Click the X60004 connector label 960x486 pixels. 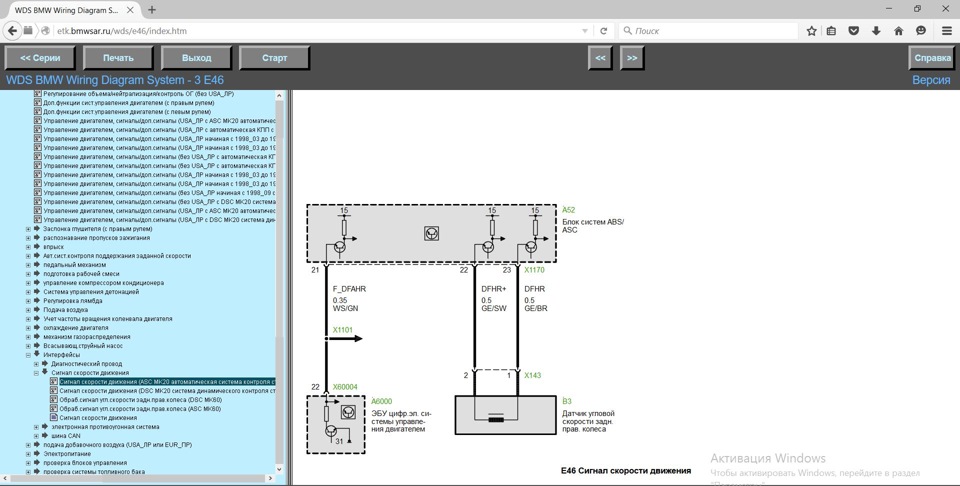coord(345,387)
